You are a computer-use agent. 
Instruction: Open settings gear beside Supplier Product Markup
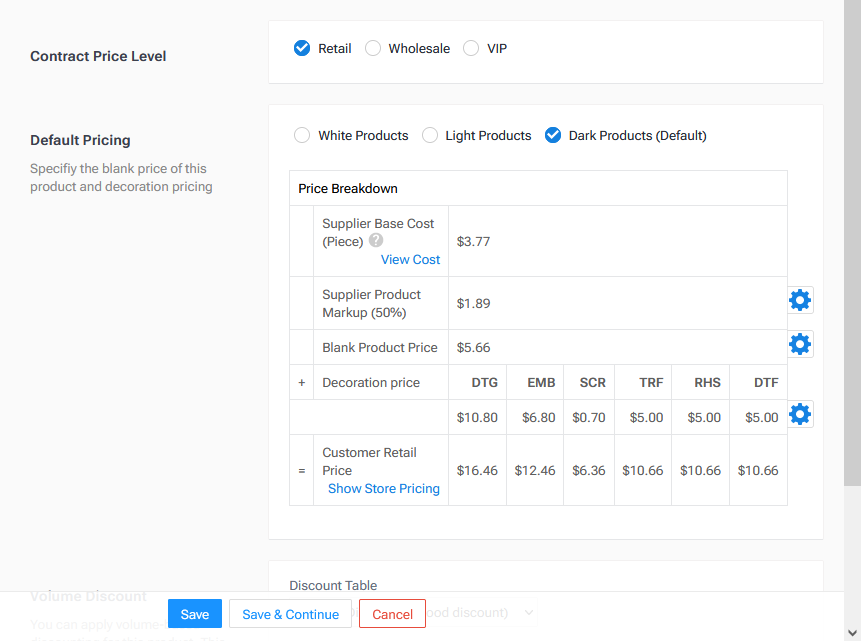tap(800, 299)
